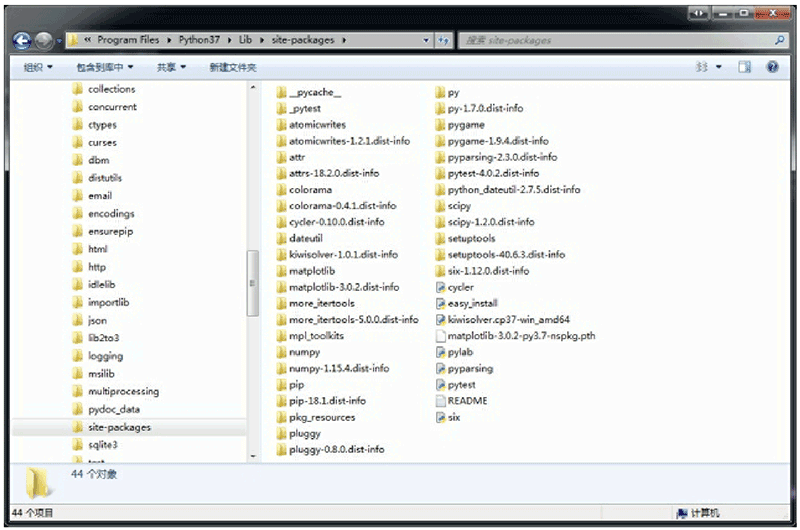Select pyparsing file name
The image size is (800, 530).
[470, 368]
